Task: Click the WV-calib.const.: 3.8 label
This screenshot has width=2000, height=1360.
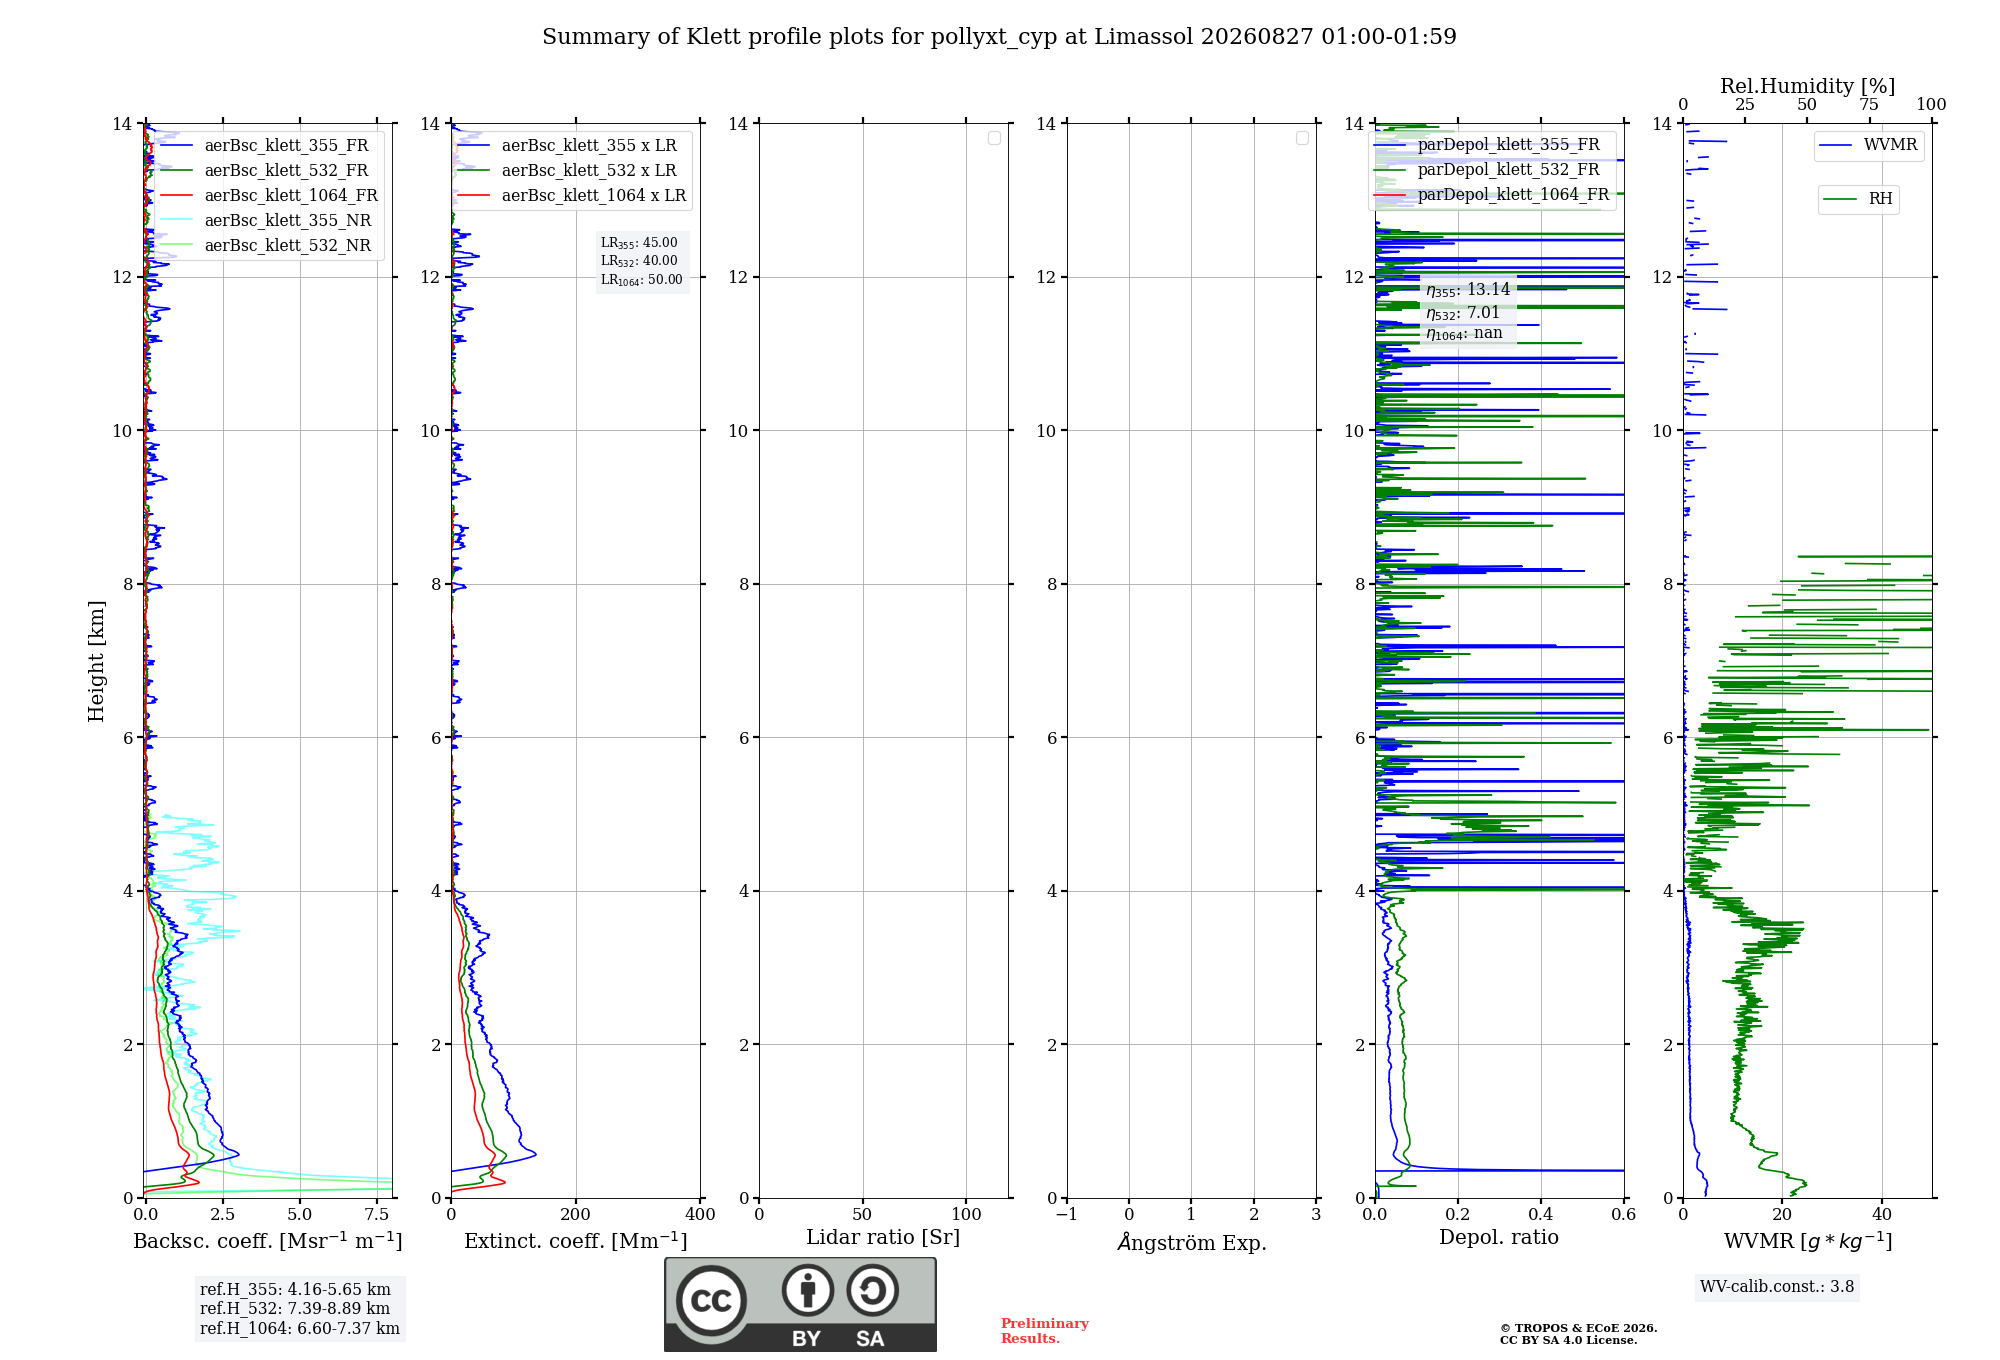Action: [x=1777, y=1287]
